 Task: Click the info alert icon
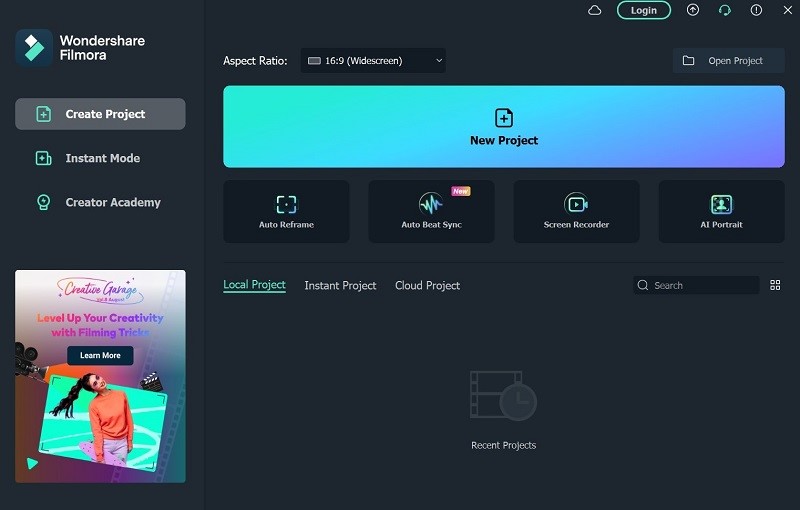coord(756,10)
